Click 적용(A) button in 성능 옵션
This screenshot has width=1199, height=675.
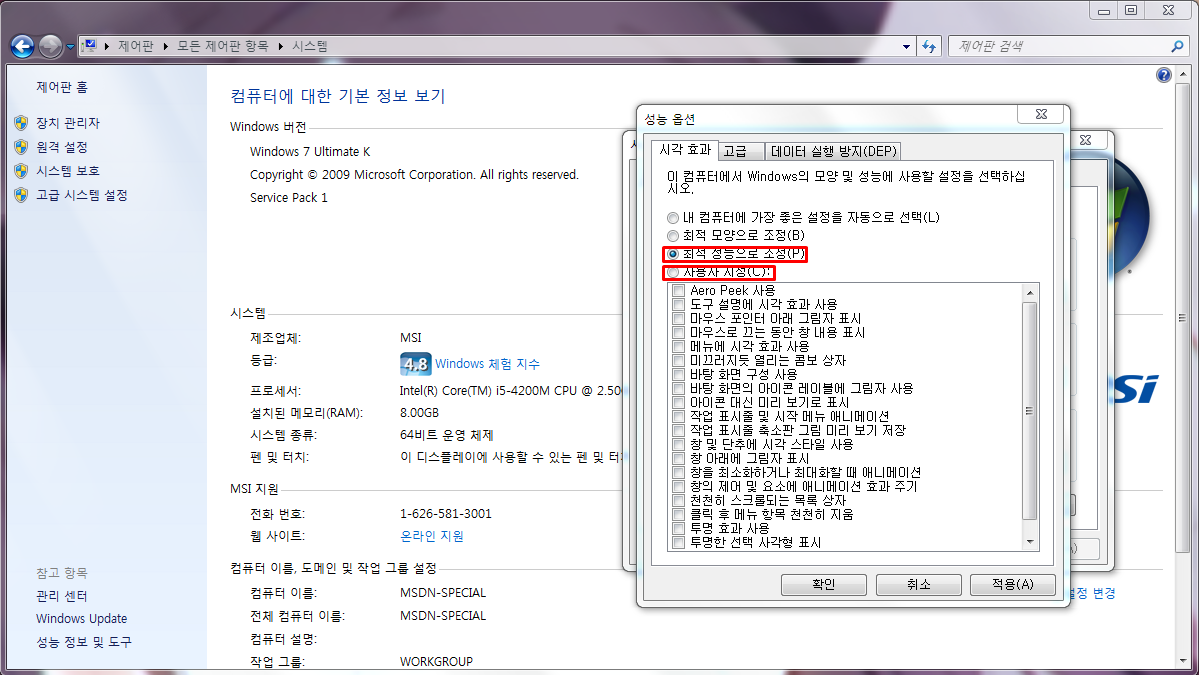1012,585
